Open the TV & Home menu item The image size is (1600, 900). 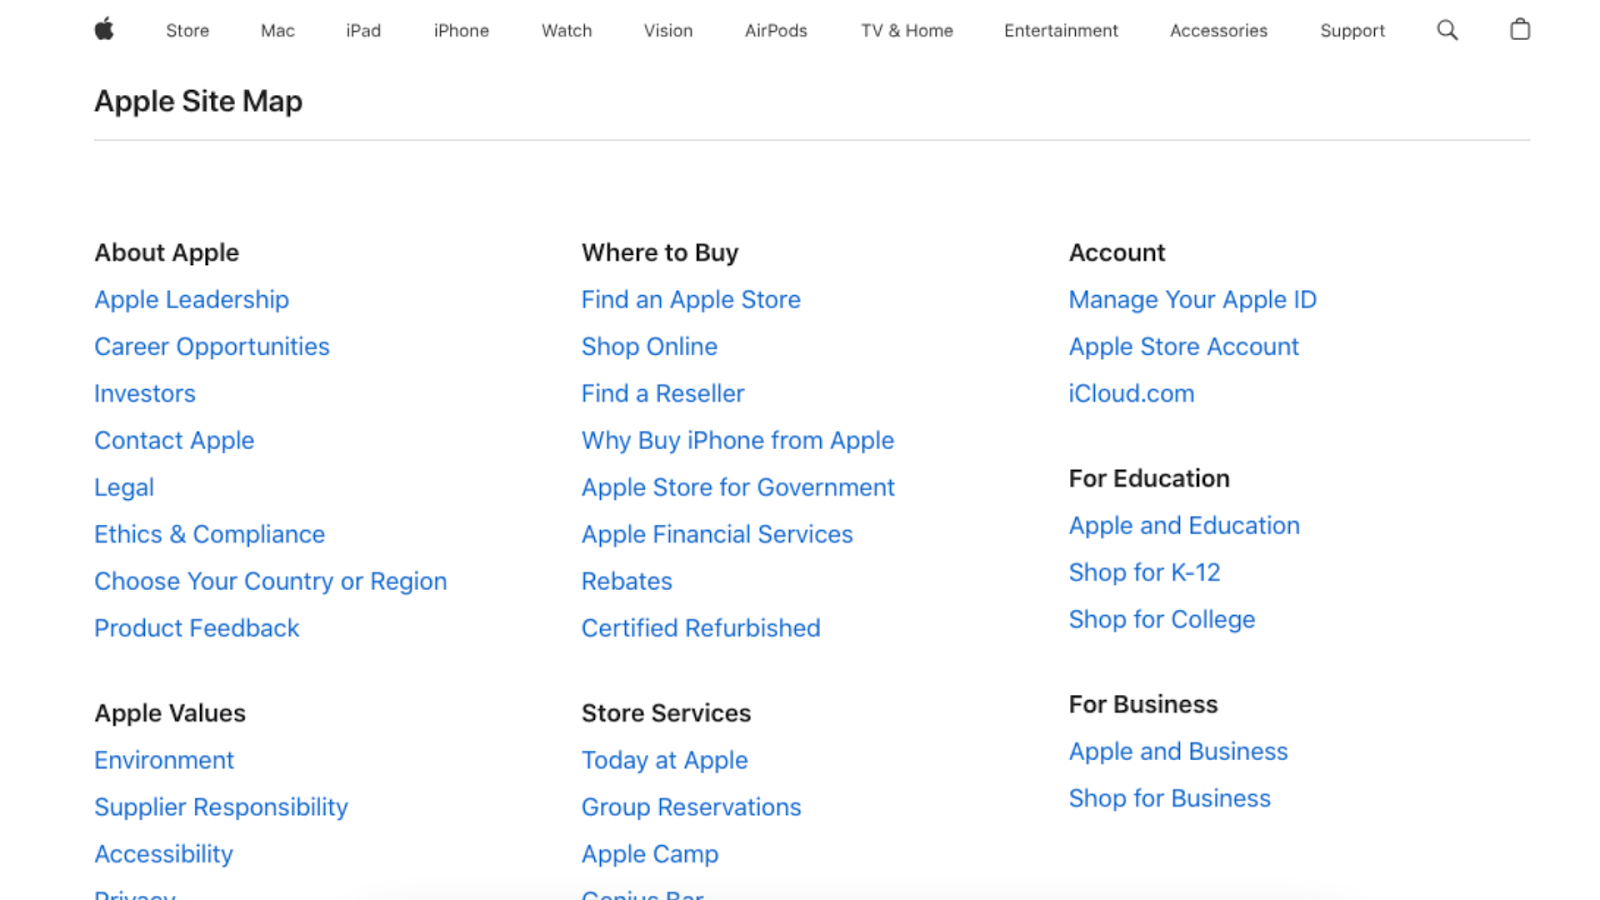click(907, 31)
